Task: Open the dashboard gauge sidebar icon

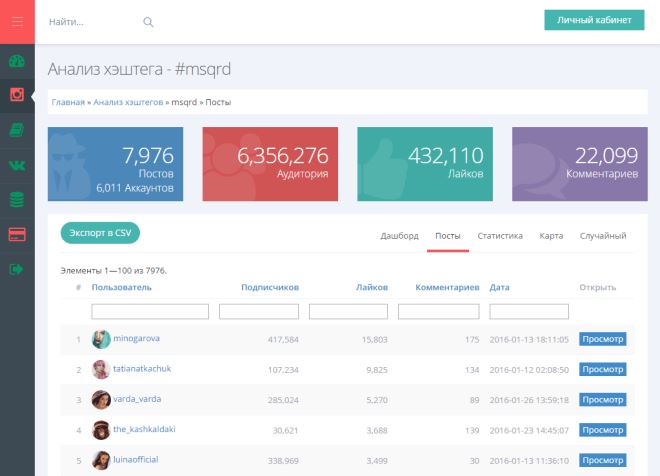Action: pos(17,61)
